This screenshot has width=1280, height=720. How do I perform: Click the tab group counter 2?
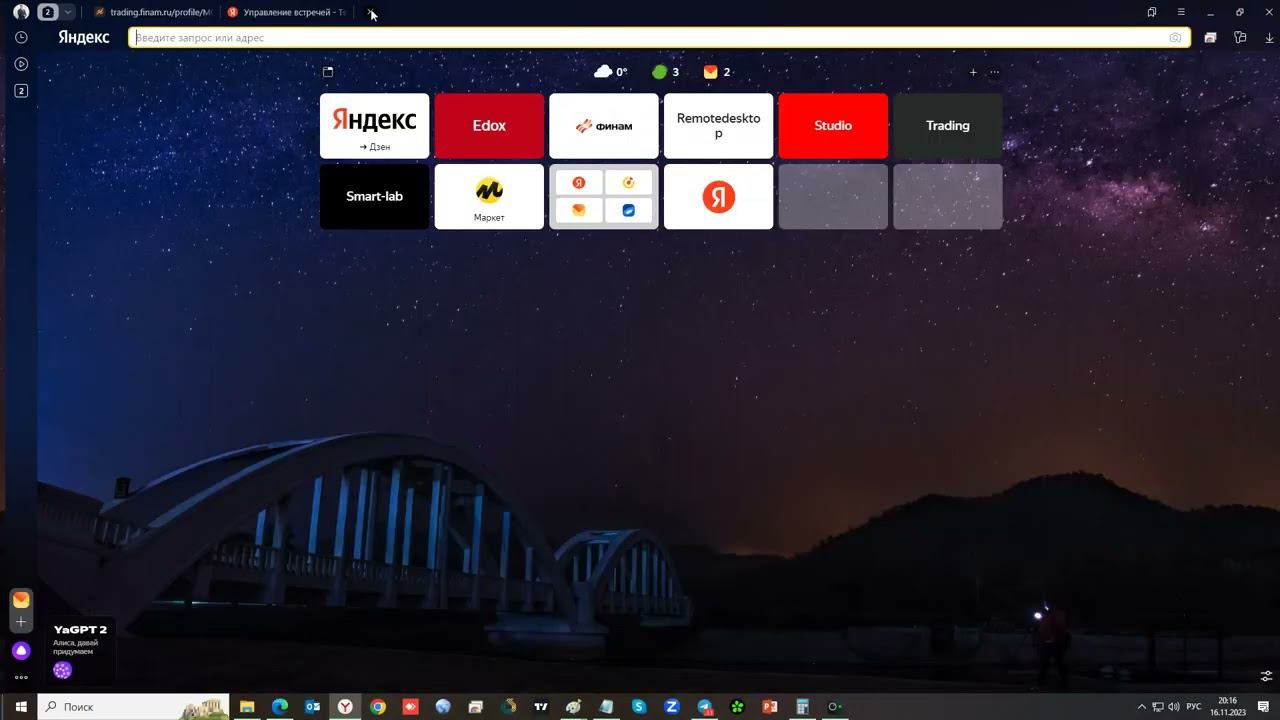coord(47,12)
